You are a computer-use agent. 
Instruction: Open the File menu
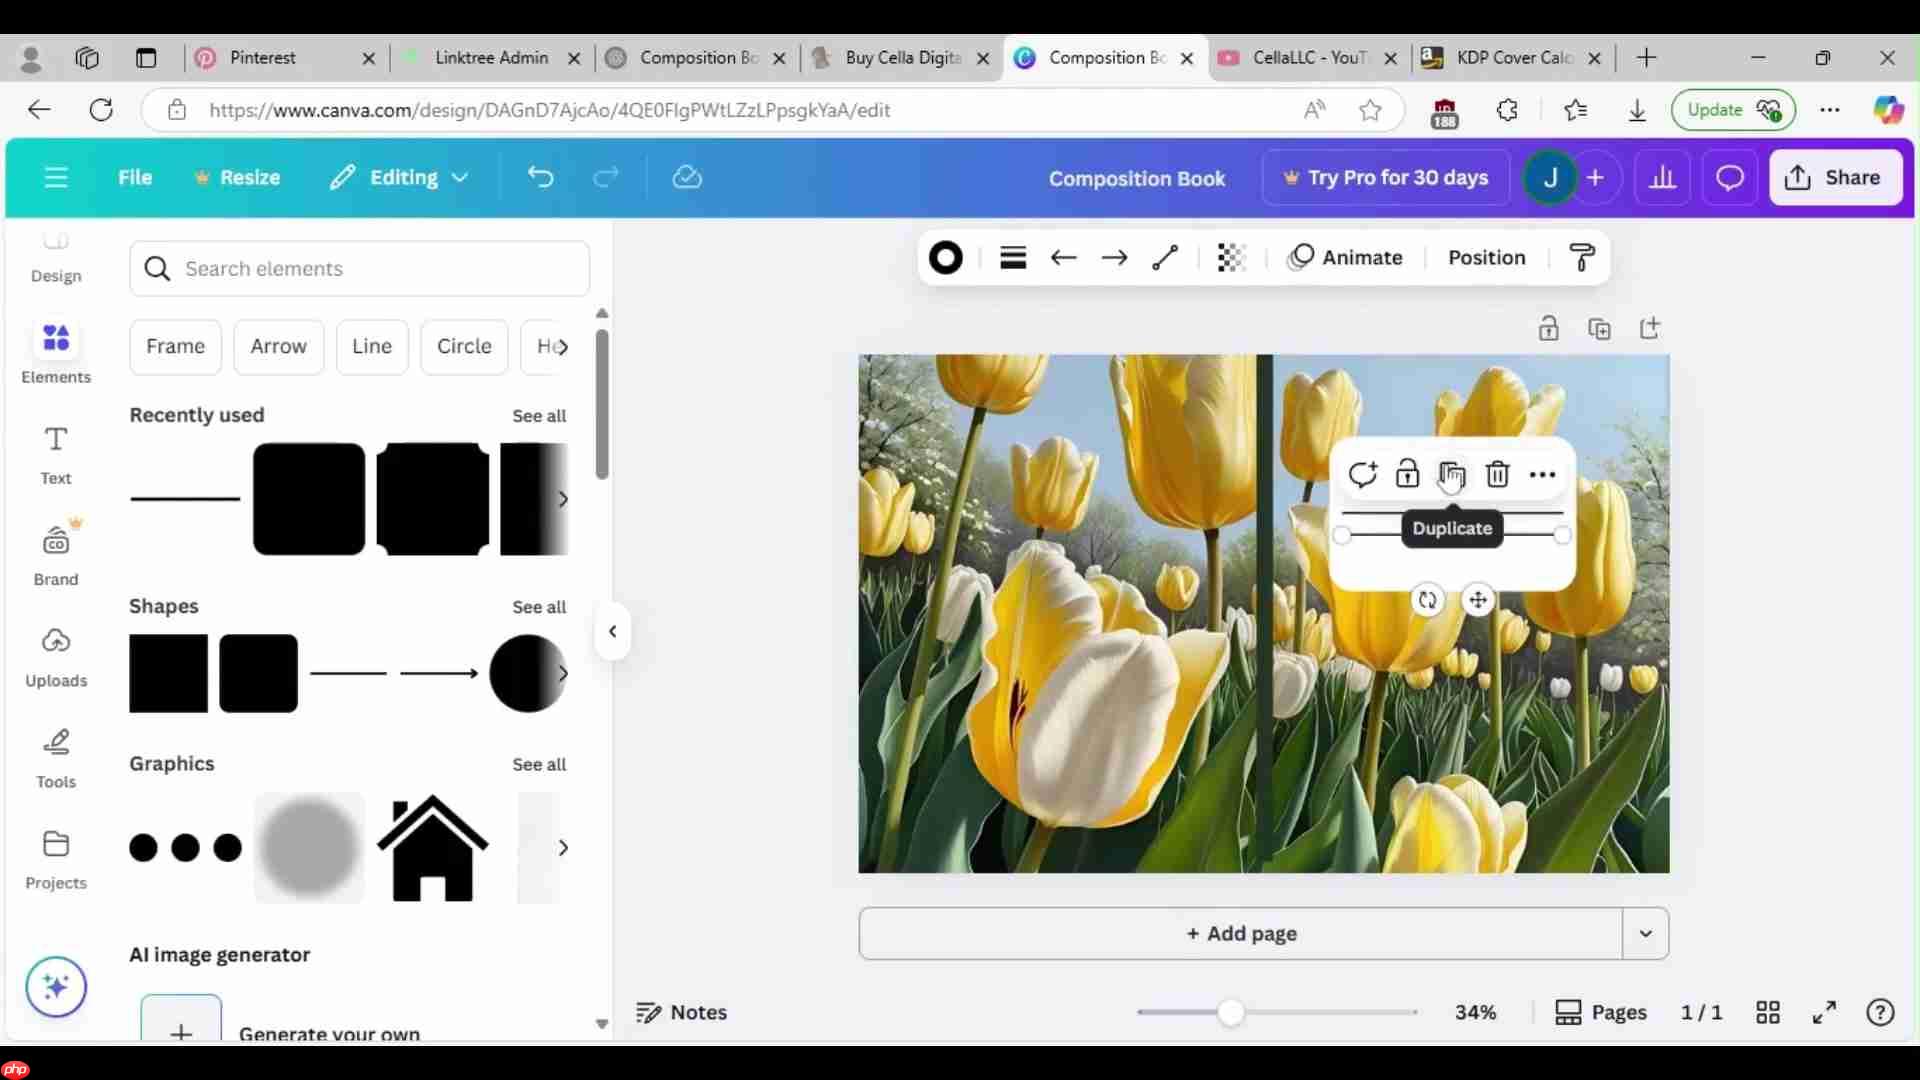[x=135, y=178]
